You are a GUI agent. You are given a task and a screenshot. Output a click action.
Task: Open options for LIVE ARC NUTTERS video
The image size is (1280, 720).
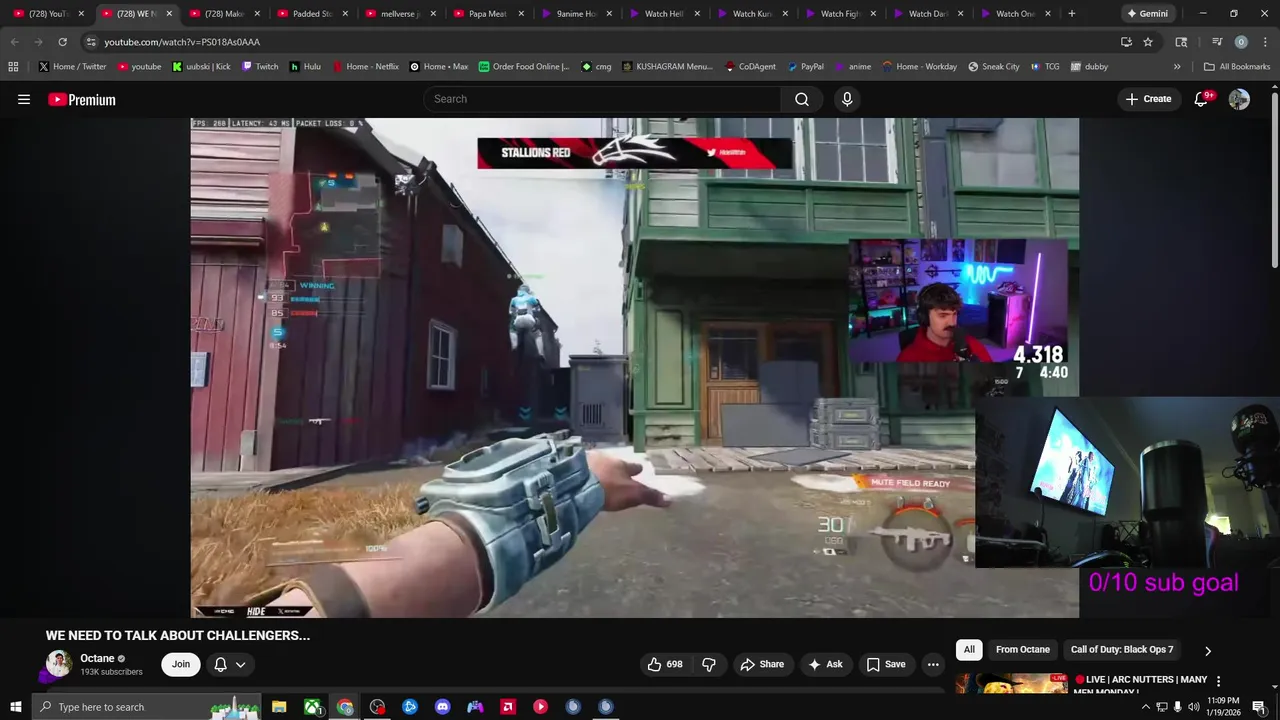click(1218, 681)
